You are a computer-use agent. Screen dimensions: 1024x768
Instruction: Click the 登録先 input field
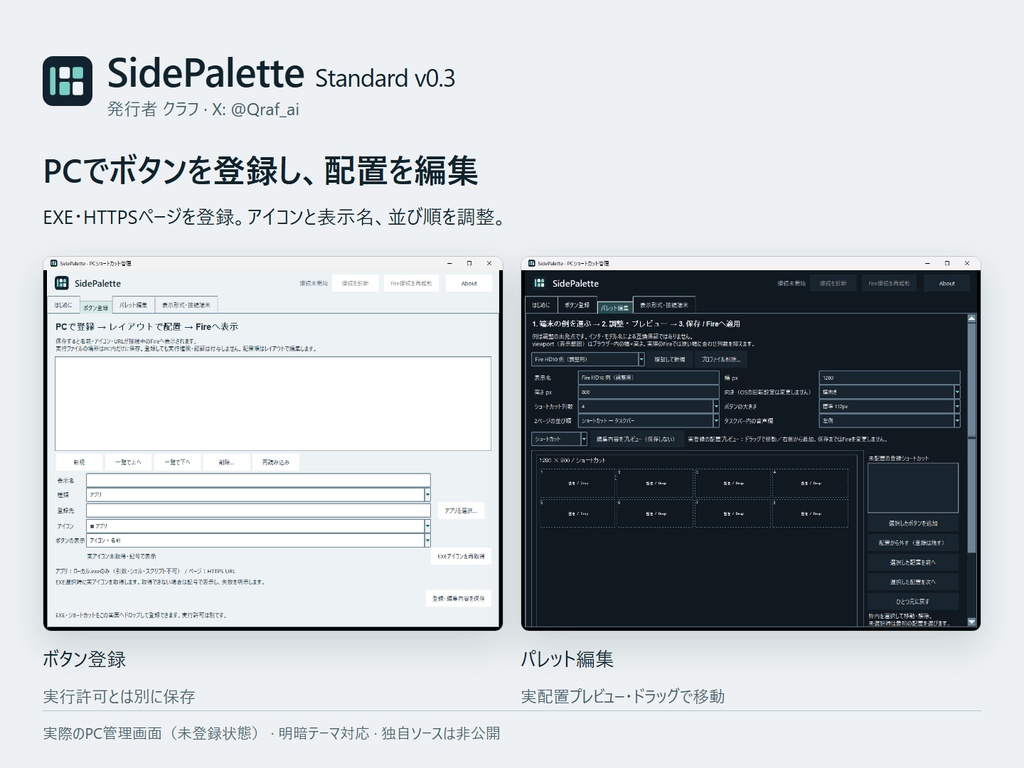[258, 510]
